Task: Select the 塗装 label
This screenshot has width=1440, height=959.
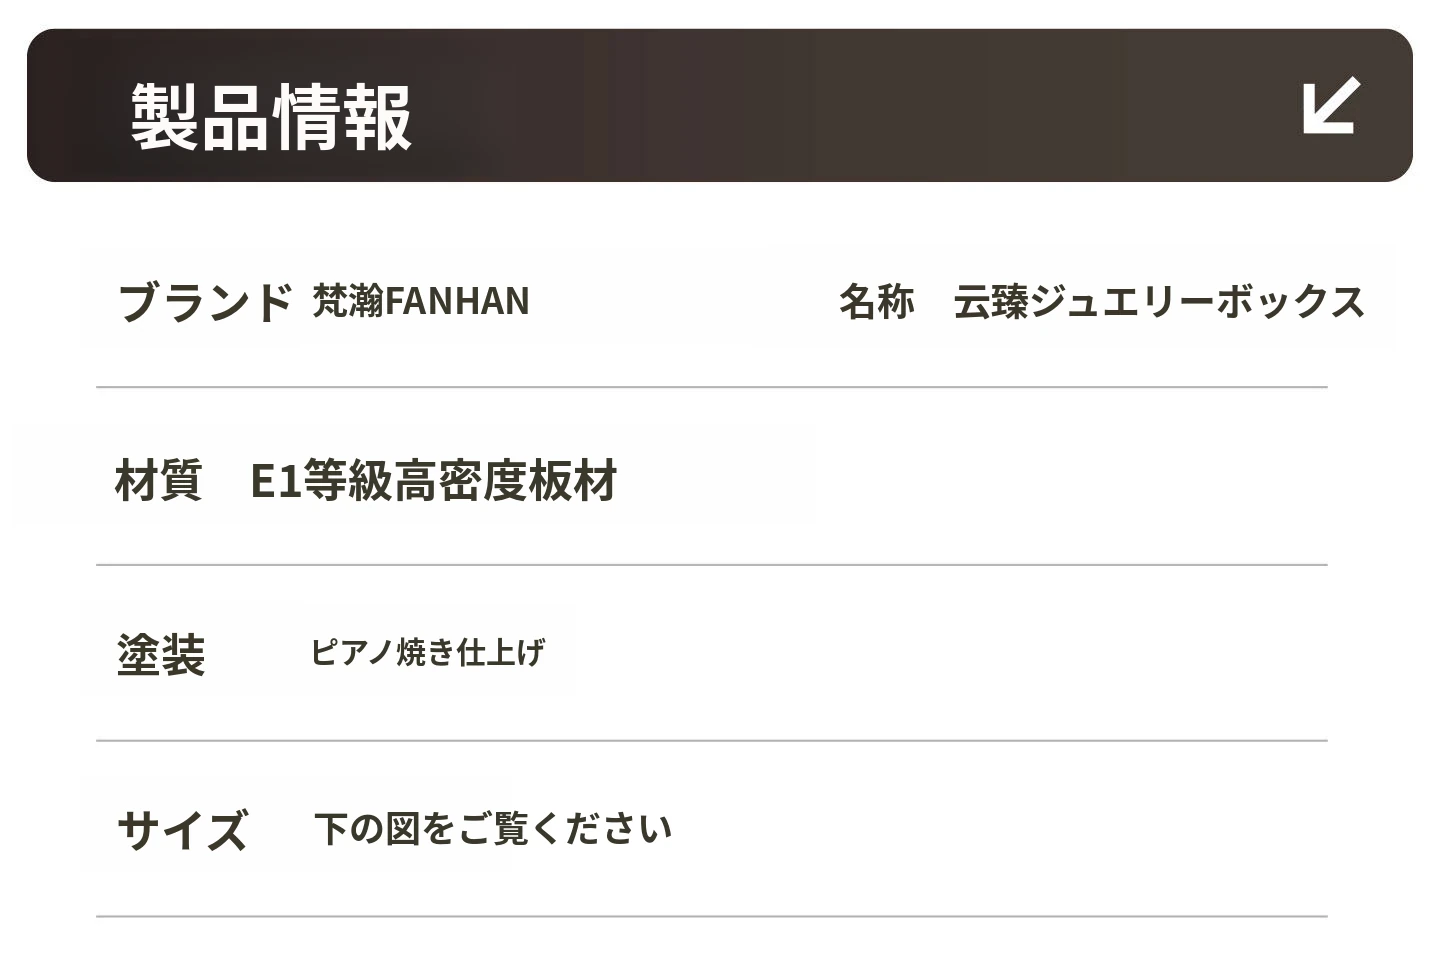Action: point(161,656)
